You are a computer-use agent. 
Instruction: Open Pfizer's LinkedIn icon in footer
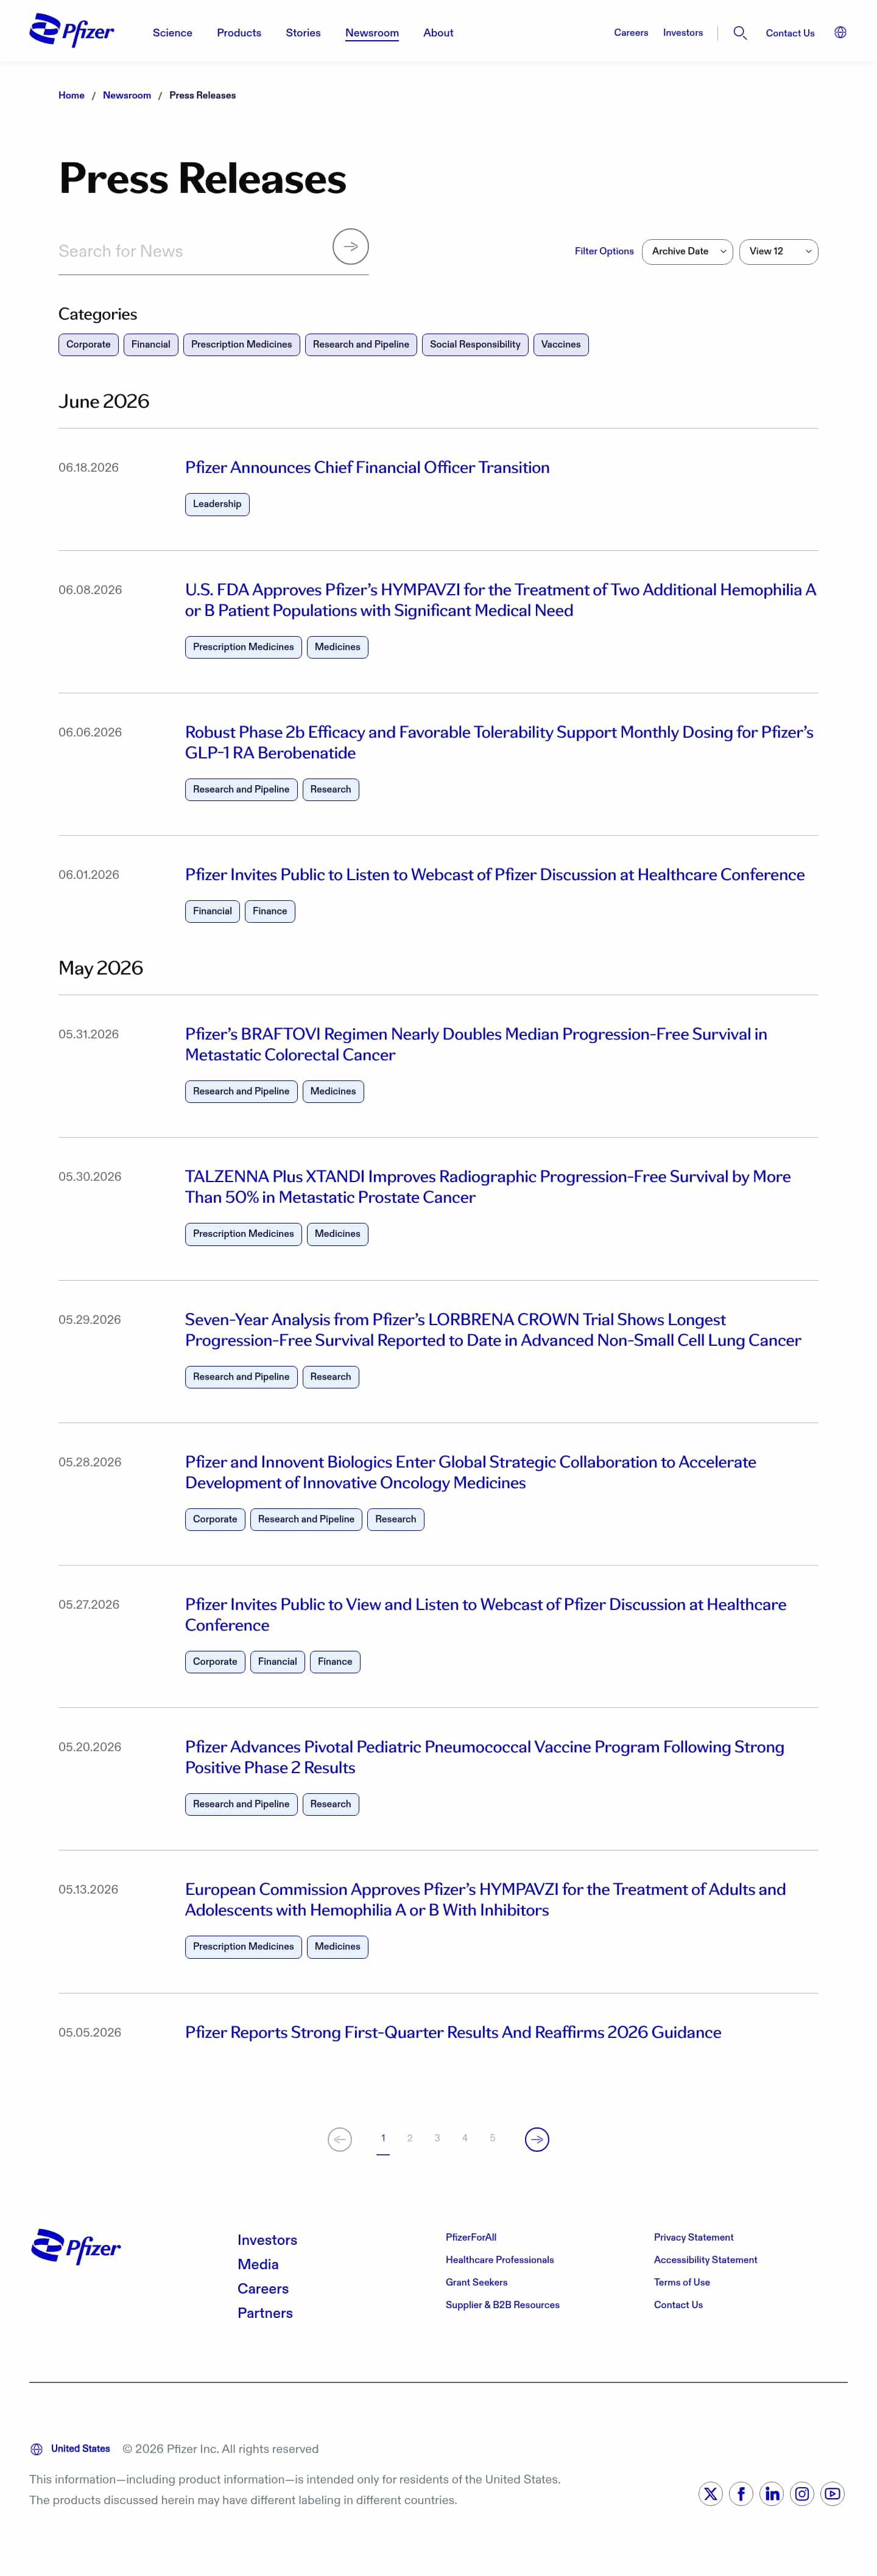[772, 2493]
